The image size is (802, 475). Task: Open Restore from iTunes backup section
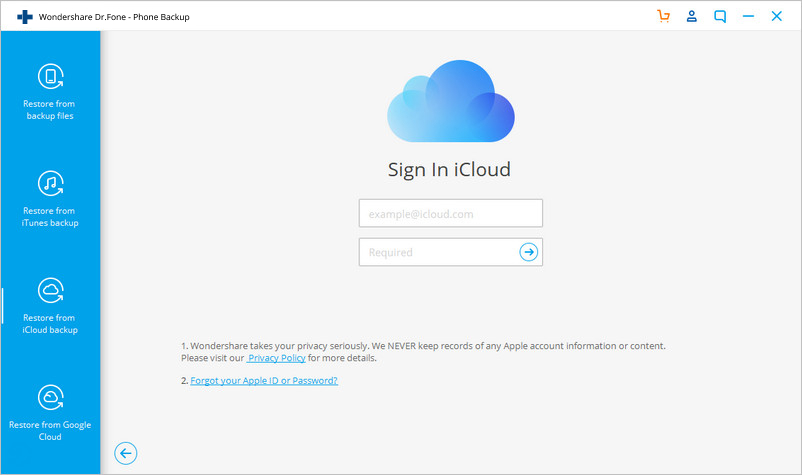(x=50, y=199)
